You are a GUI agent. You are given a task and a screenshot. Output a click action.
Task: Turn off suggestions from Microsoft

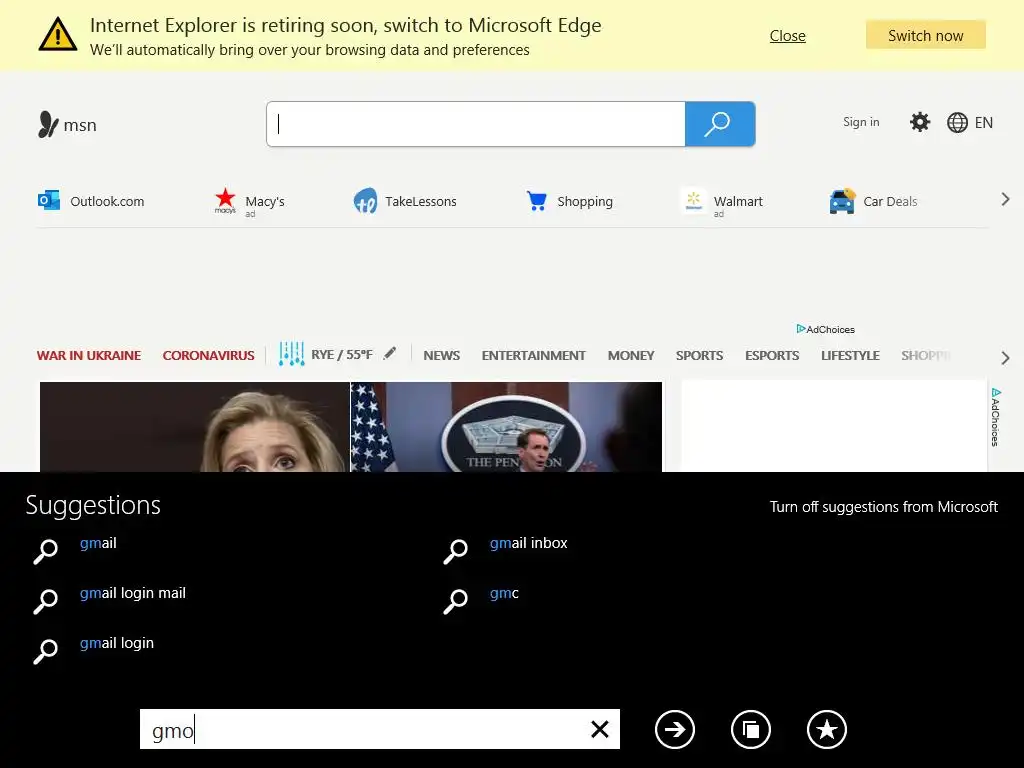pyautogui.click(x=884, y=507)
